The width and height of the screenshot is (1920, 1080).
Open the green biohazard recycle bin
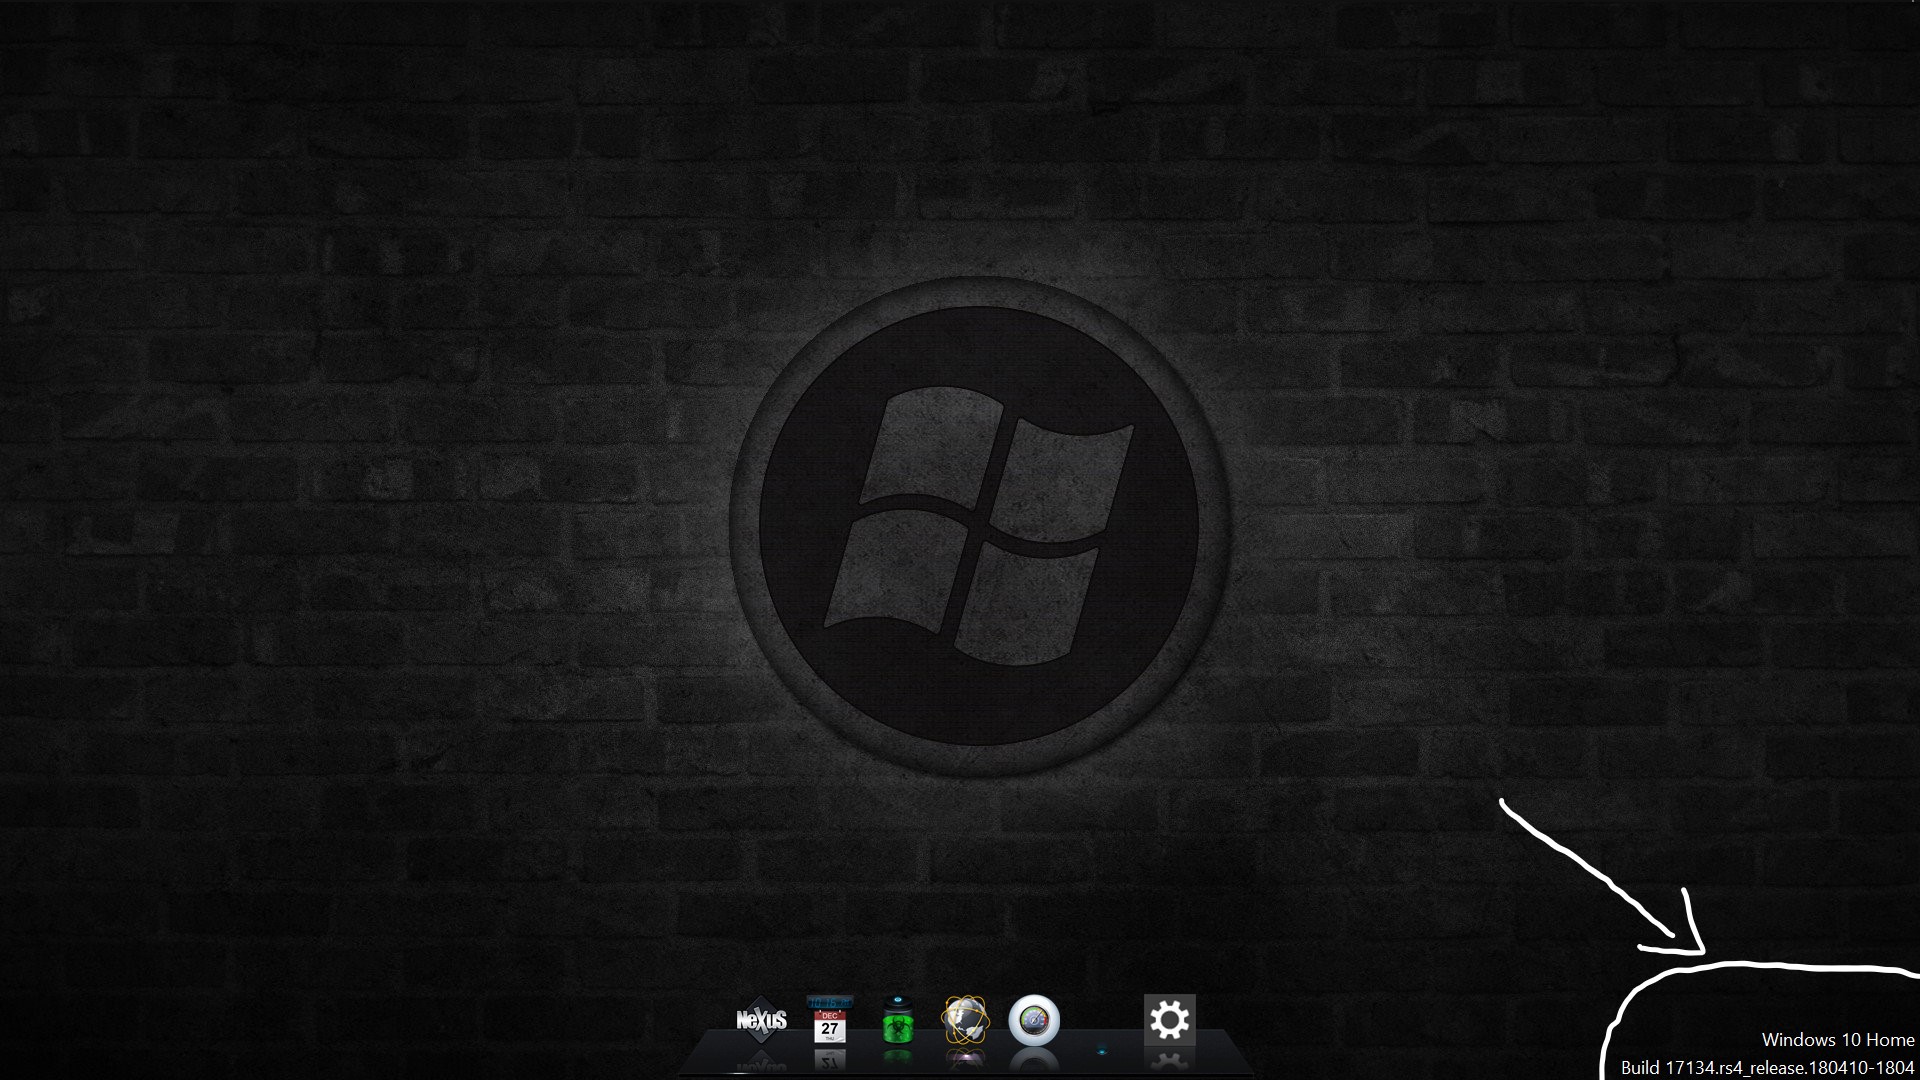[x=898, y=1022]
